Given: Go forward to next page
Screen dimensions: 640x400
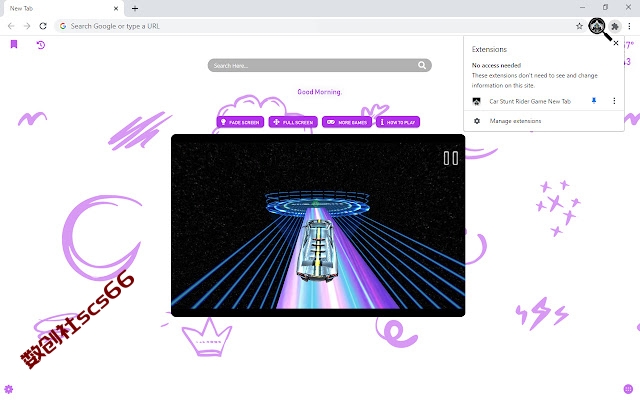Looking at the screenshot, I should (x=27, y=26).
